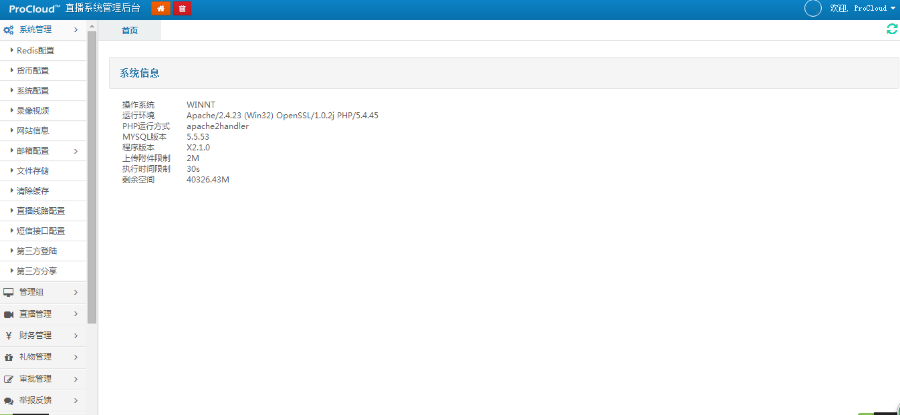The image size is (900, 415).
Task: Click the 欢迎, ProCloud greeting text
Action: [x=858, y=9]
